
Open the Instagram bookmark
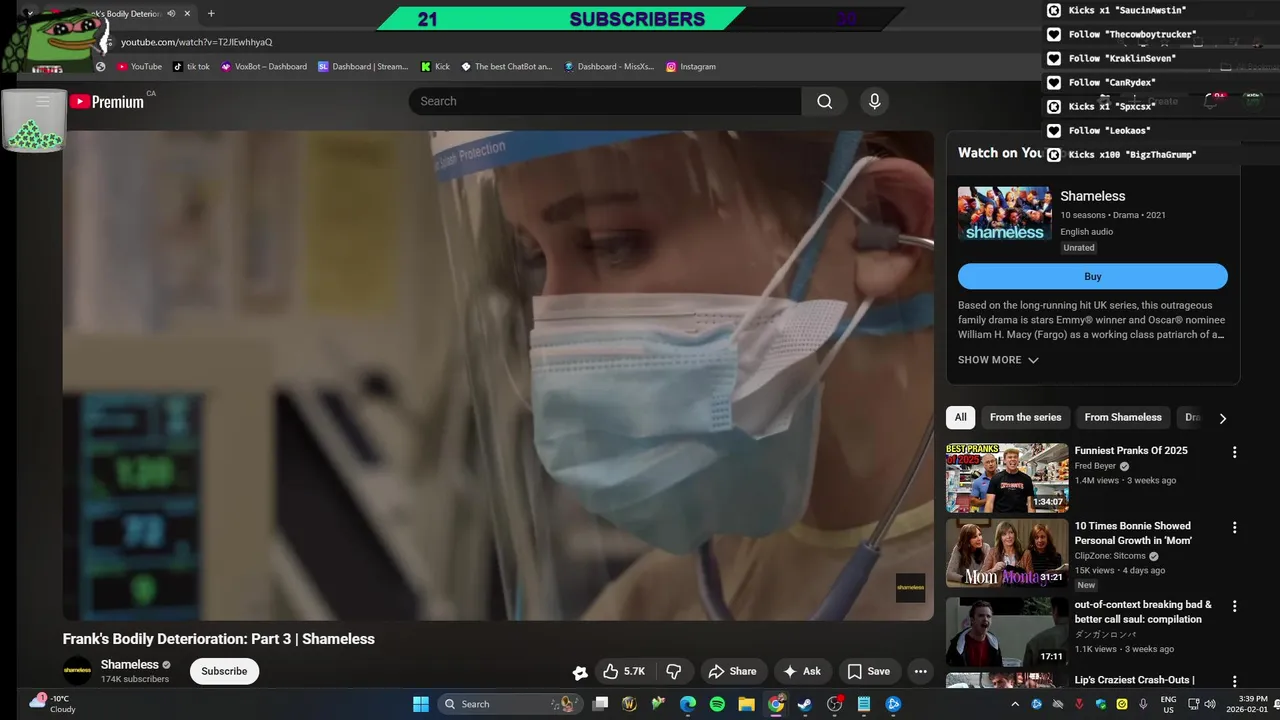coord(691,67)
